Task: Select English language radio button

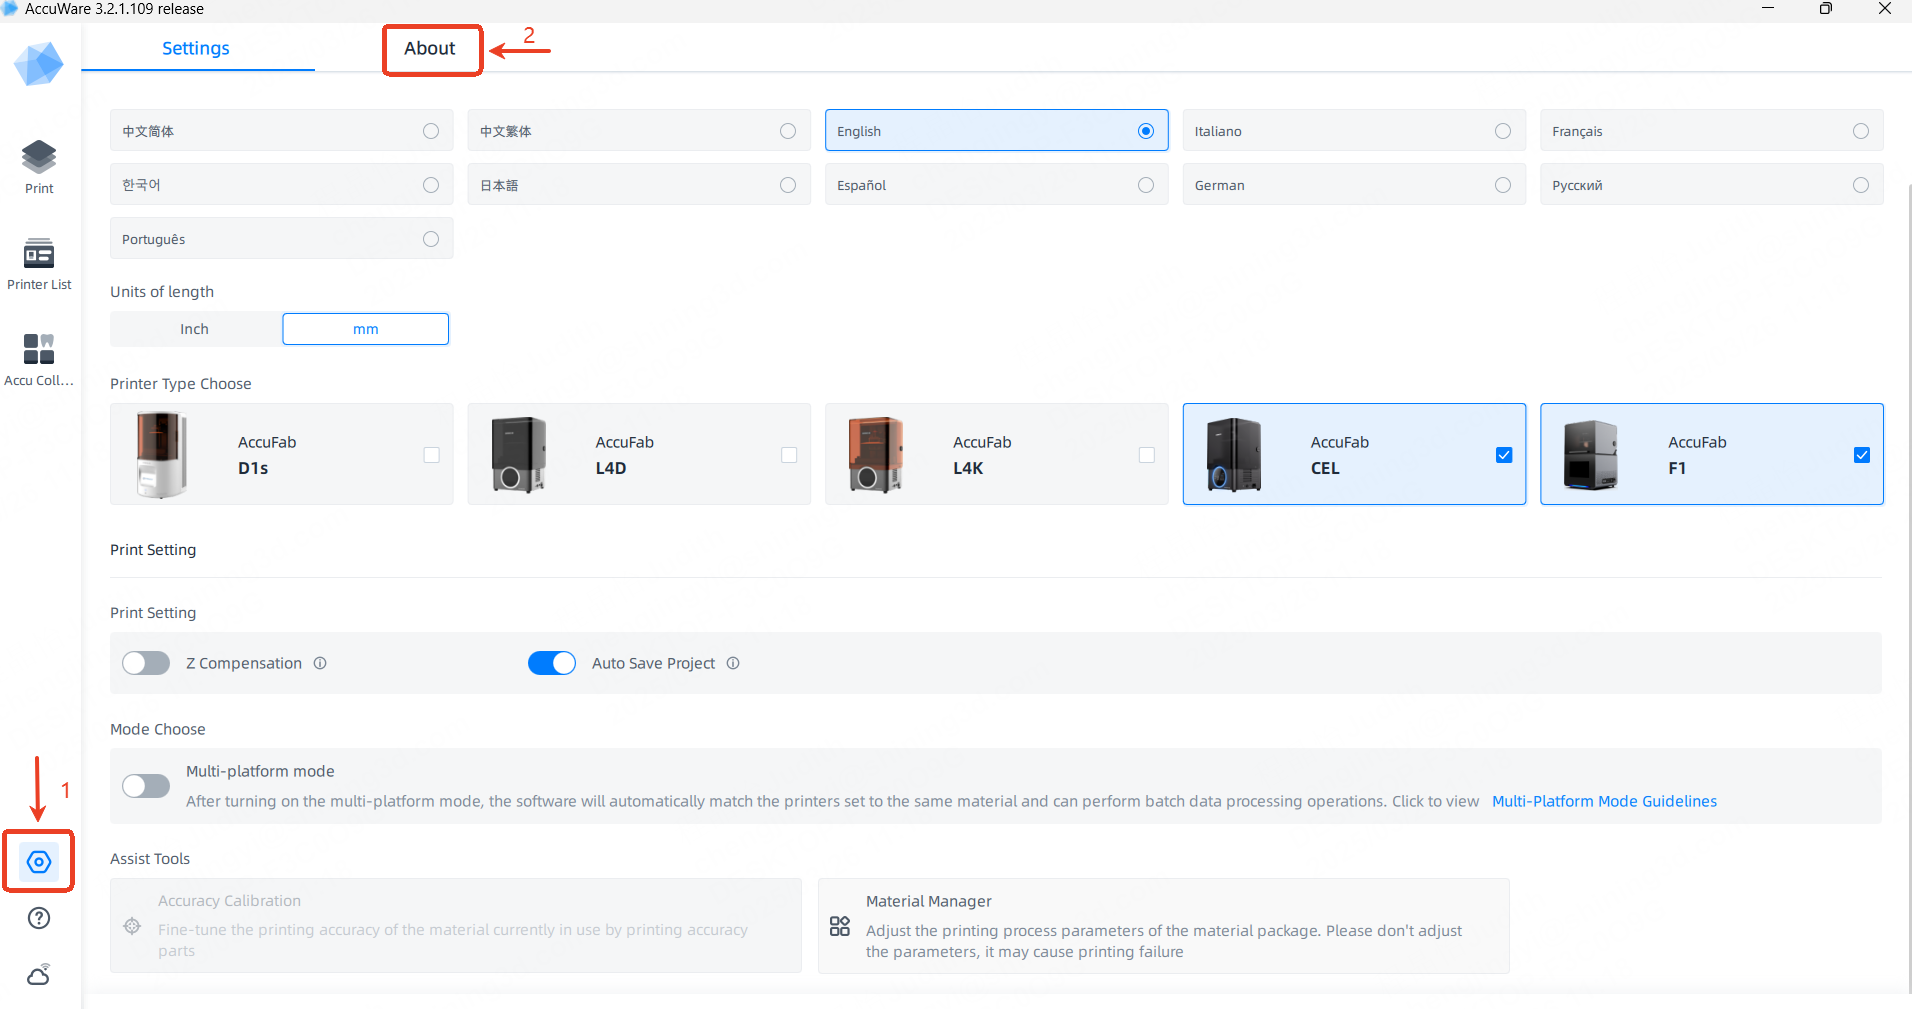Action: click(x=1146, y=131)
